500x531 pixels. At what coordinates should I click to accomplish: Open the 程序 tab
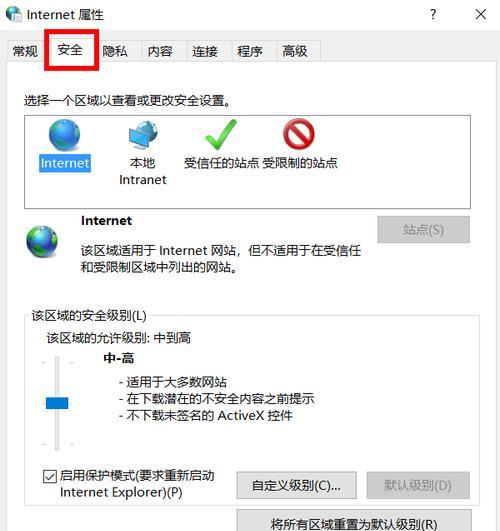pos(250,51)
